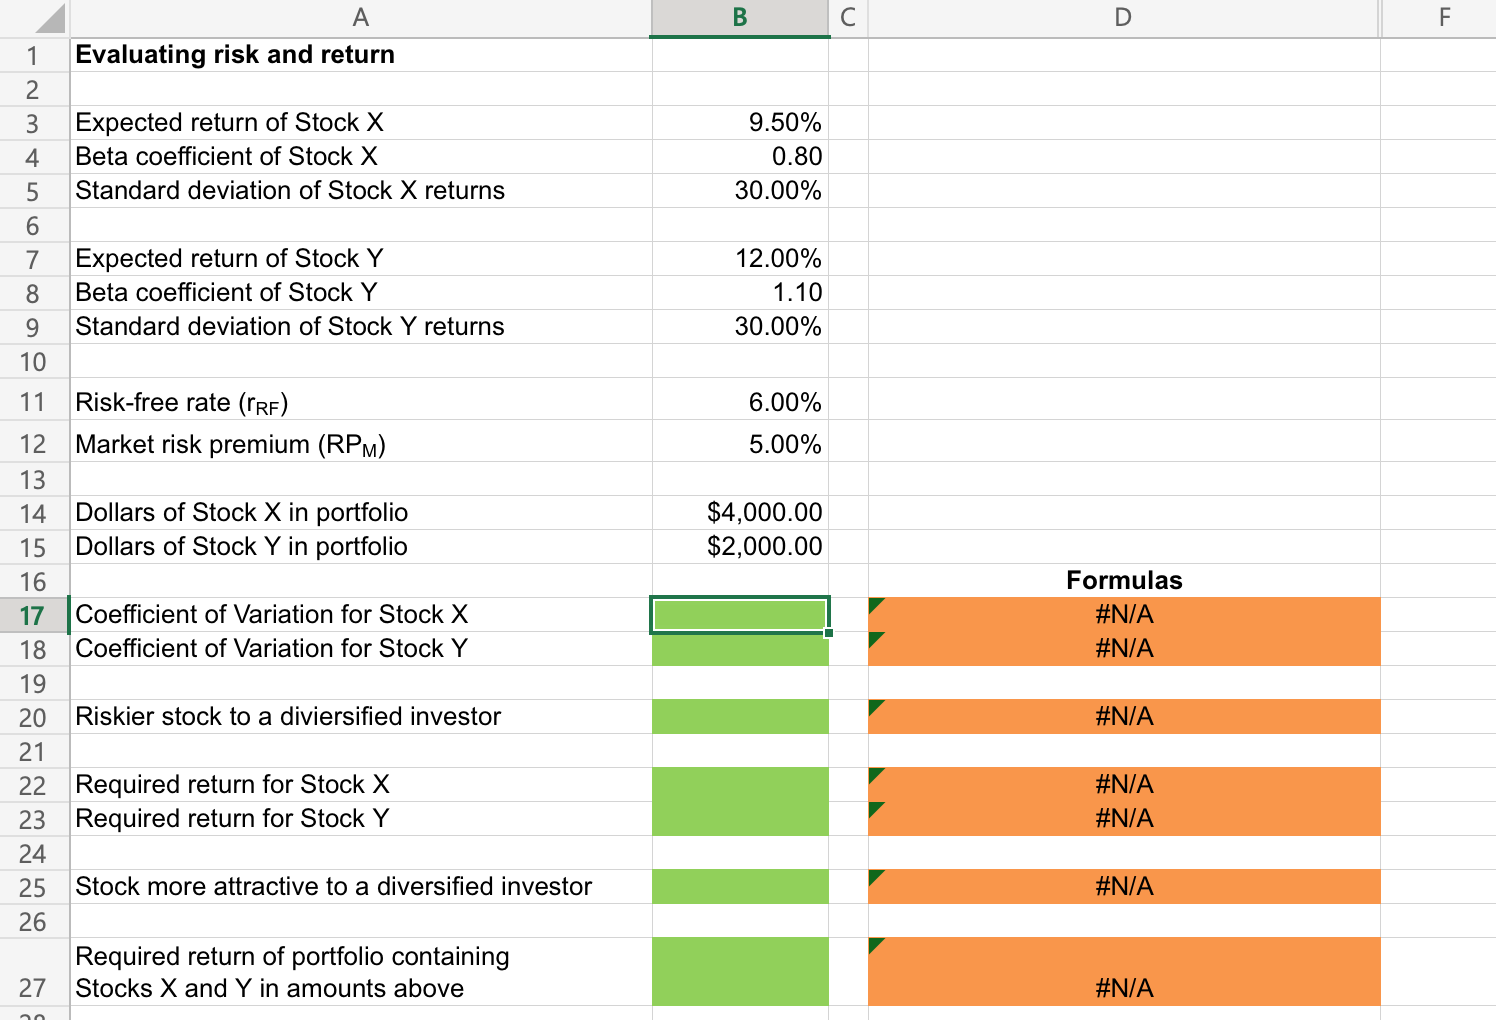
Task: Click 'Required return of portfolio' label in row 27
Action: click(x=293, y=972)
